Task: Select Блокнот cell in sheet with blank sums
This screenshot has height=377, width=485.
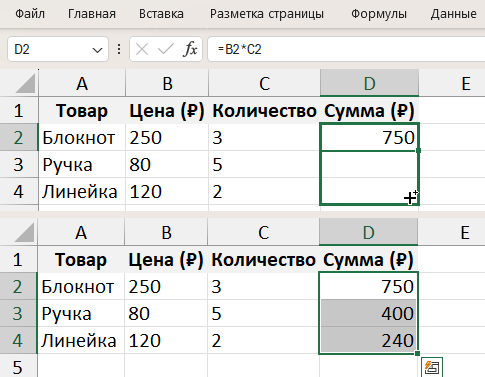Action: (82, 137)
